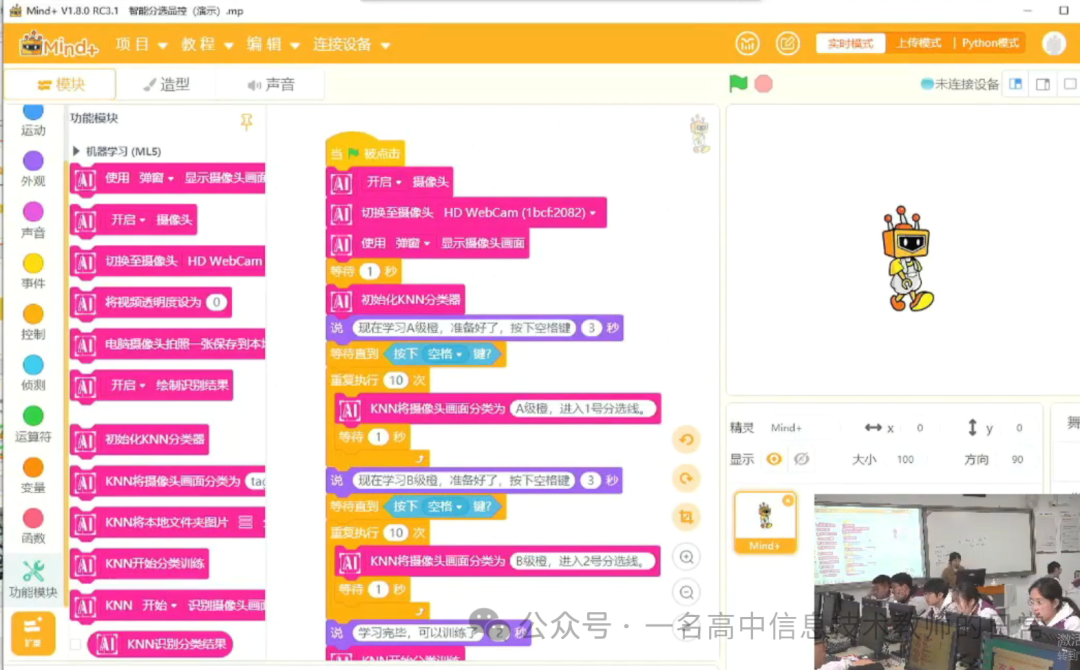Viewport: 1080px width, 670px height.
Task: Click the screenshot crop icon near the stage
Action: [687, 516]
